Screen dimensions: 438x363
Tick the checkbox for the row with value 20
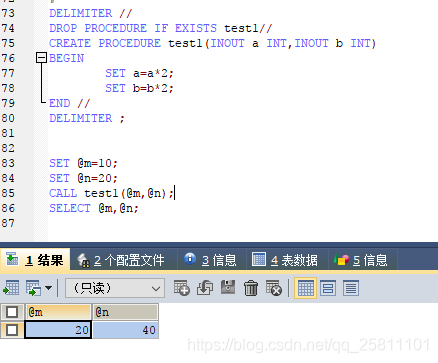point(12,330)
